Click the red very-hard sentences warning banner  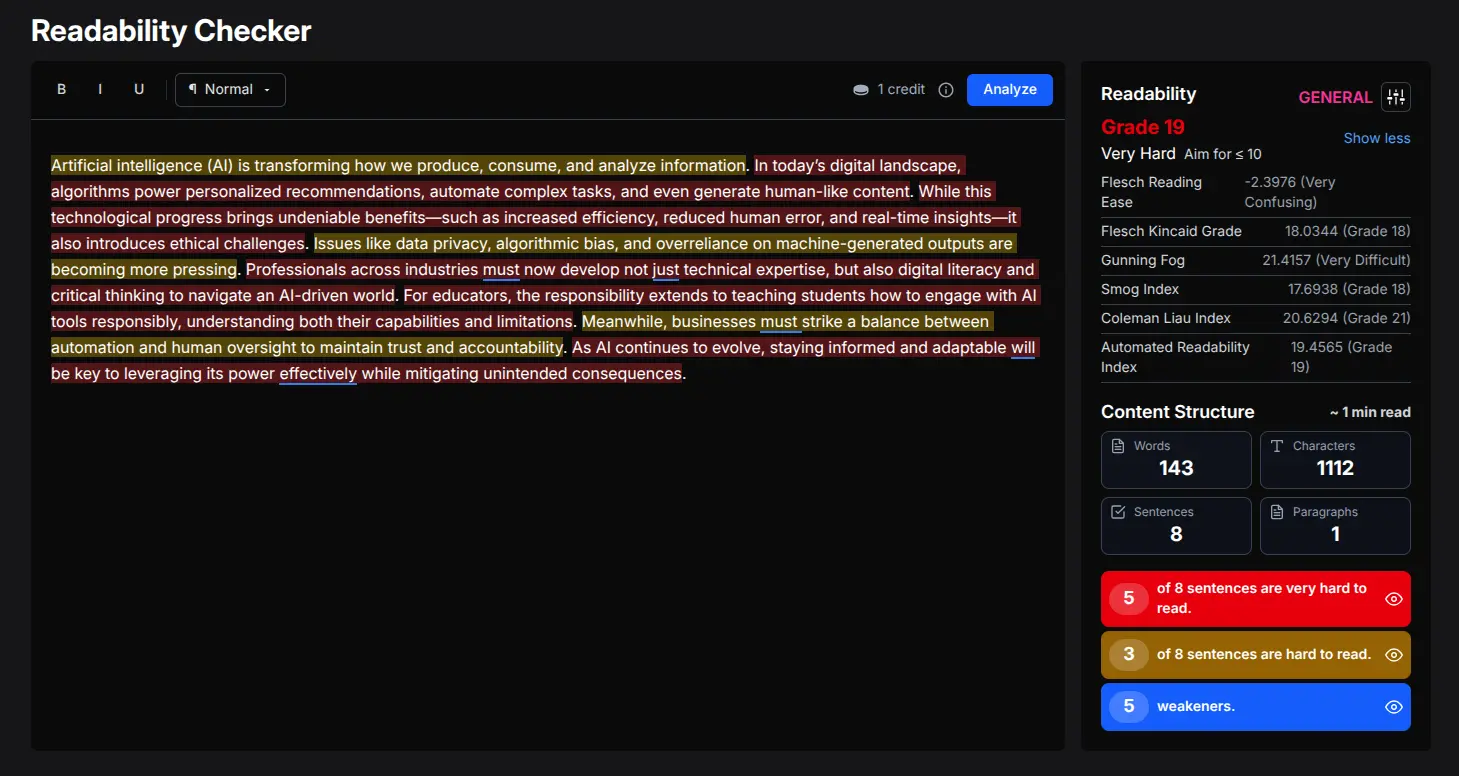pos(1255,598)
